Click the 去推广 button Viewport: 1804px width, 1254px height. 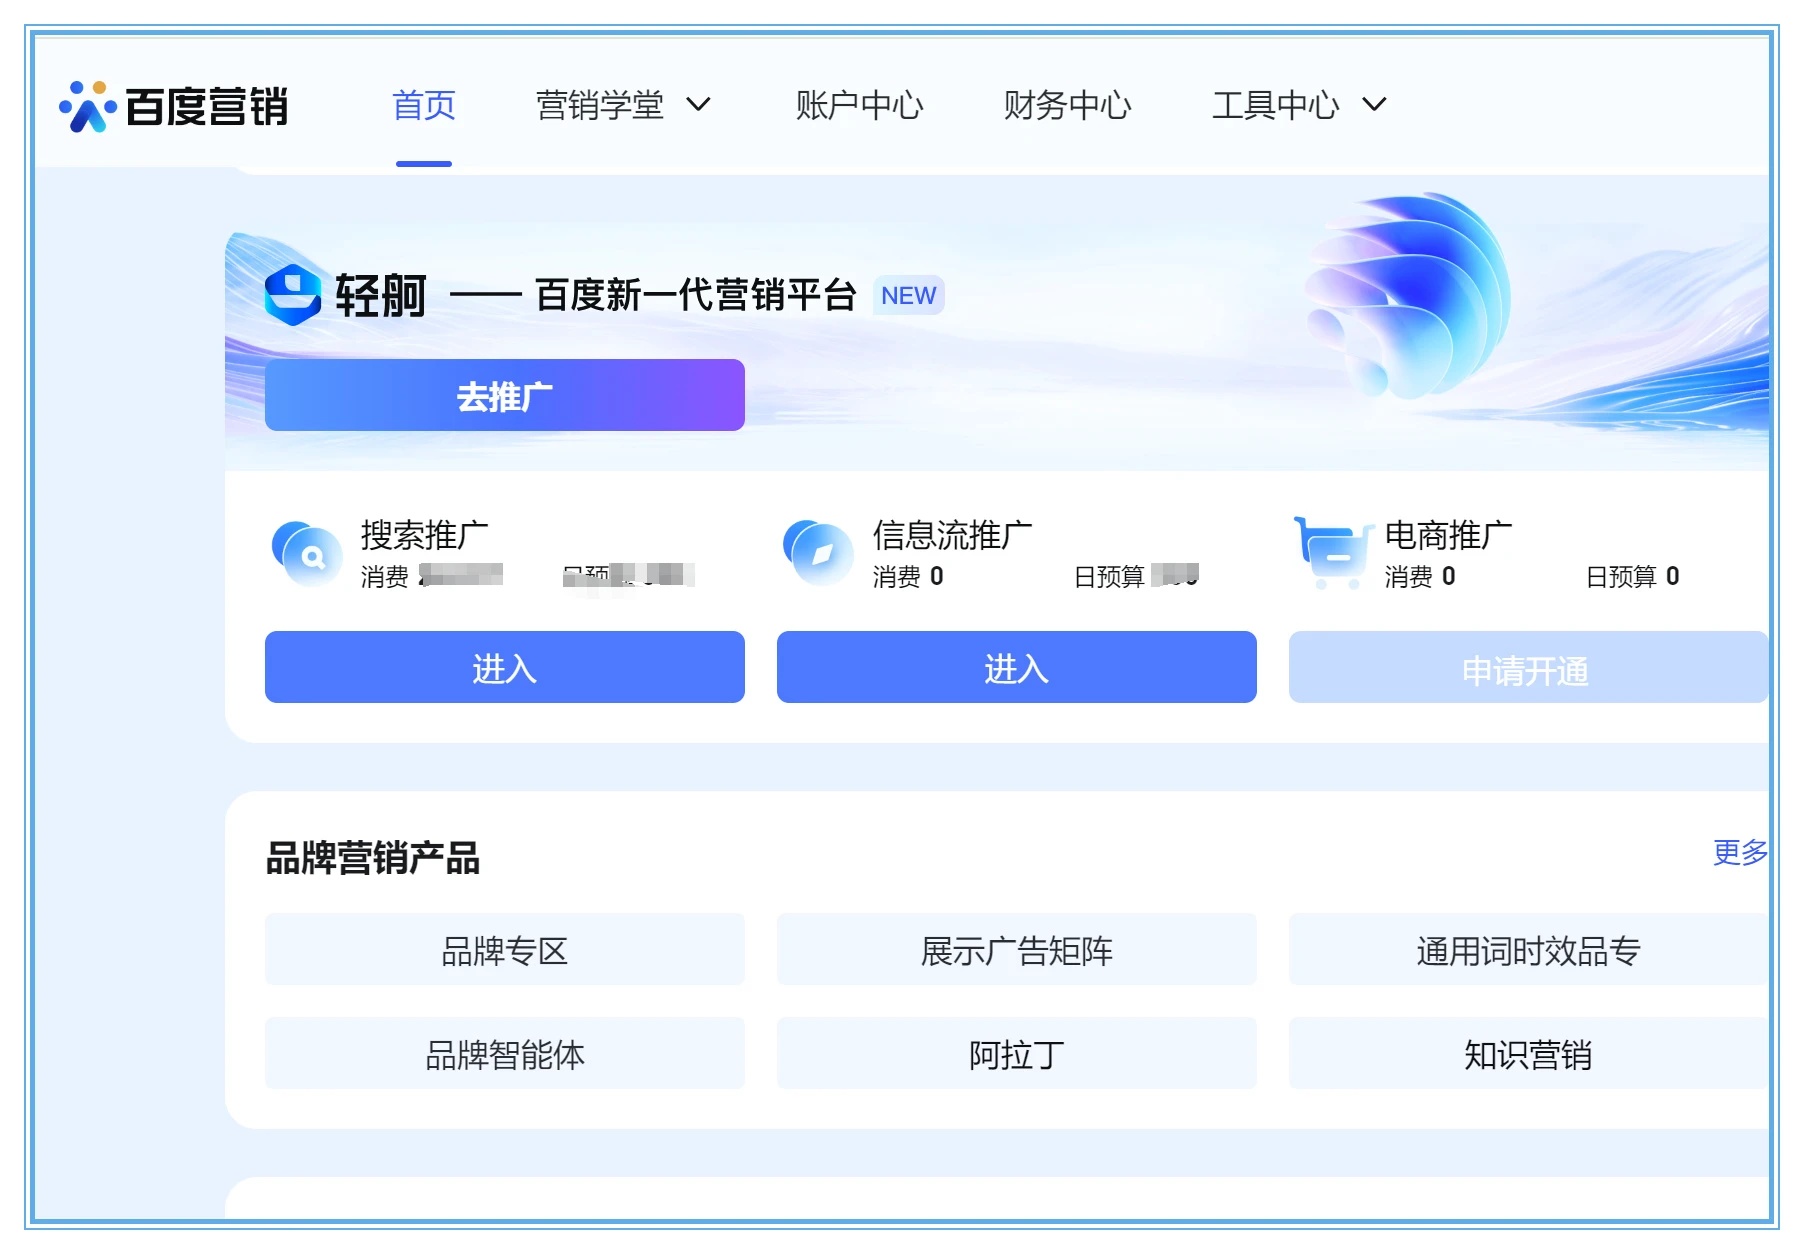[x=505, y=395]
